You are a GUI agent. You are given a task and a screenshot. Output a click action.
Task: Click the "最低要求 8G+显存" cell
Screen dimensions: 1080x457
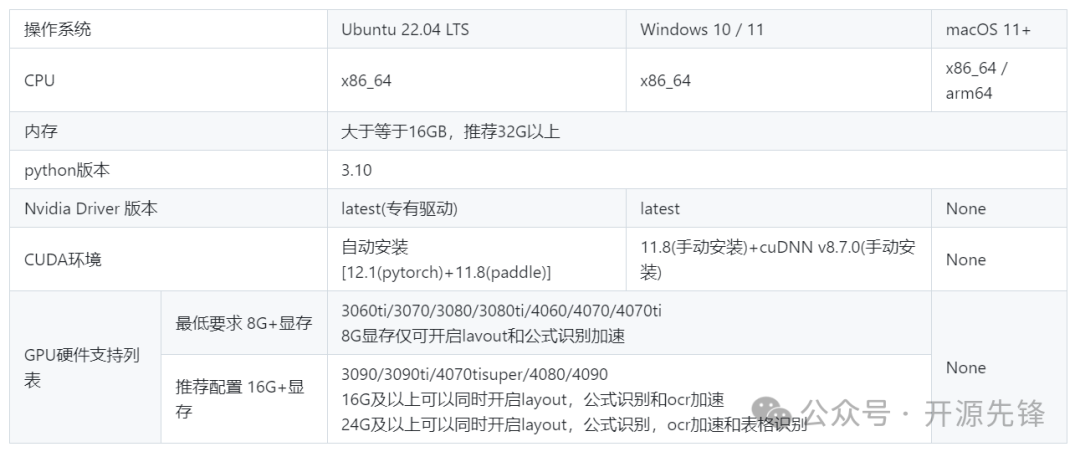[x=244, y=323]
